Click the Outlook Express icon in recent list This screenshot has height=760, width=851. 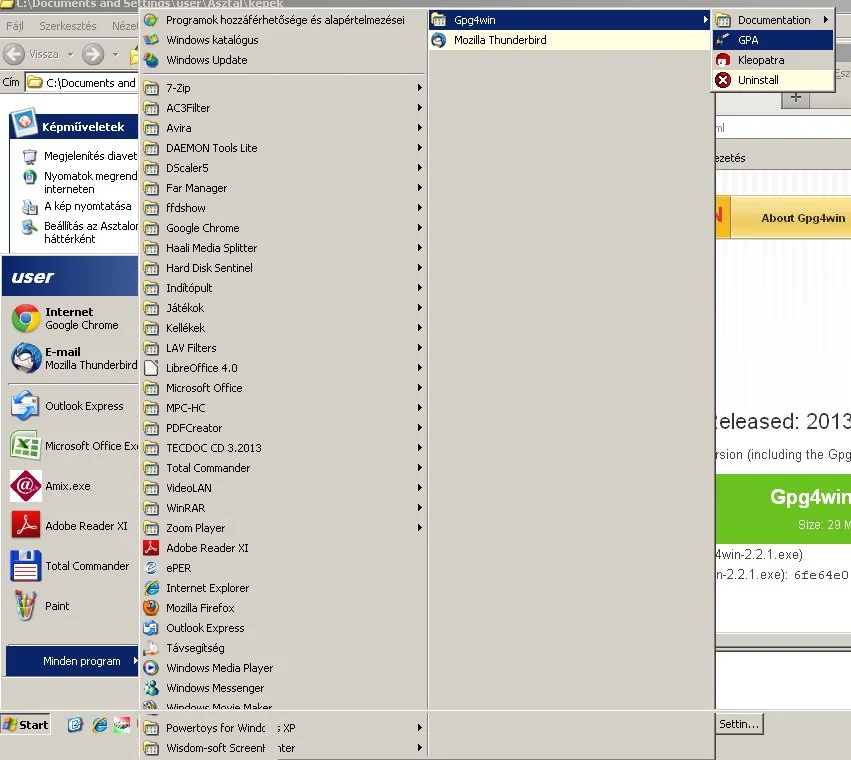pos(25,406)
